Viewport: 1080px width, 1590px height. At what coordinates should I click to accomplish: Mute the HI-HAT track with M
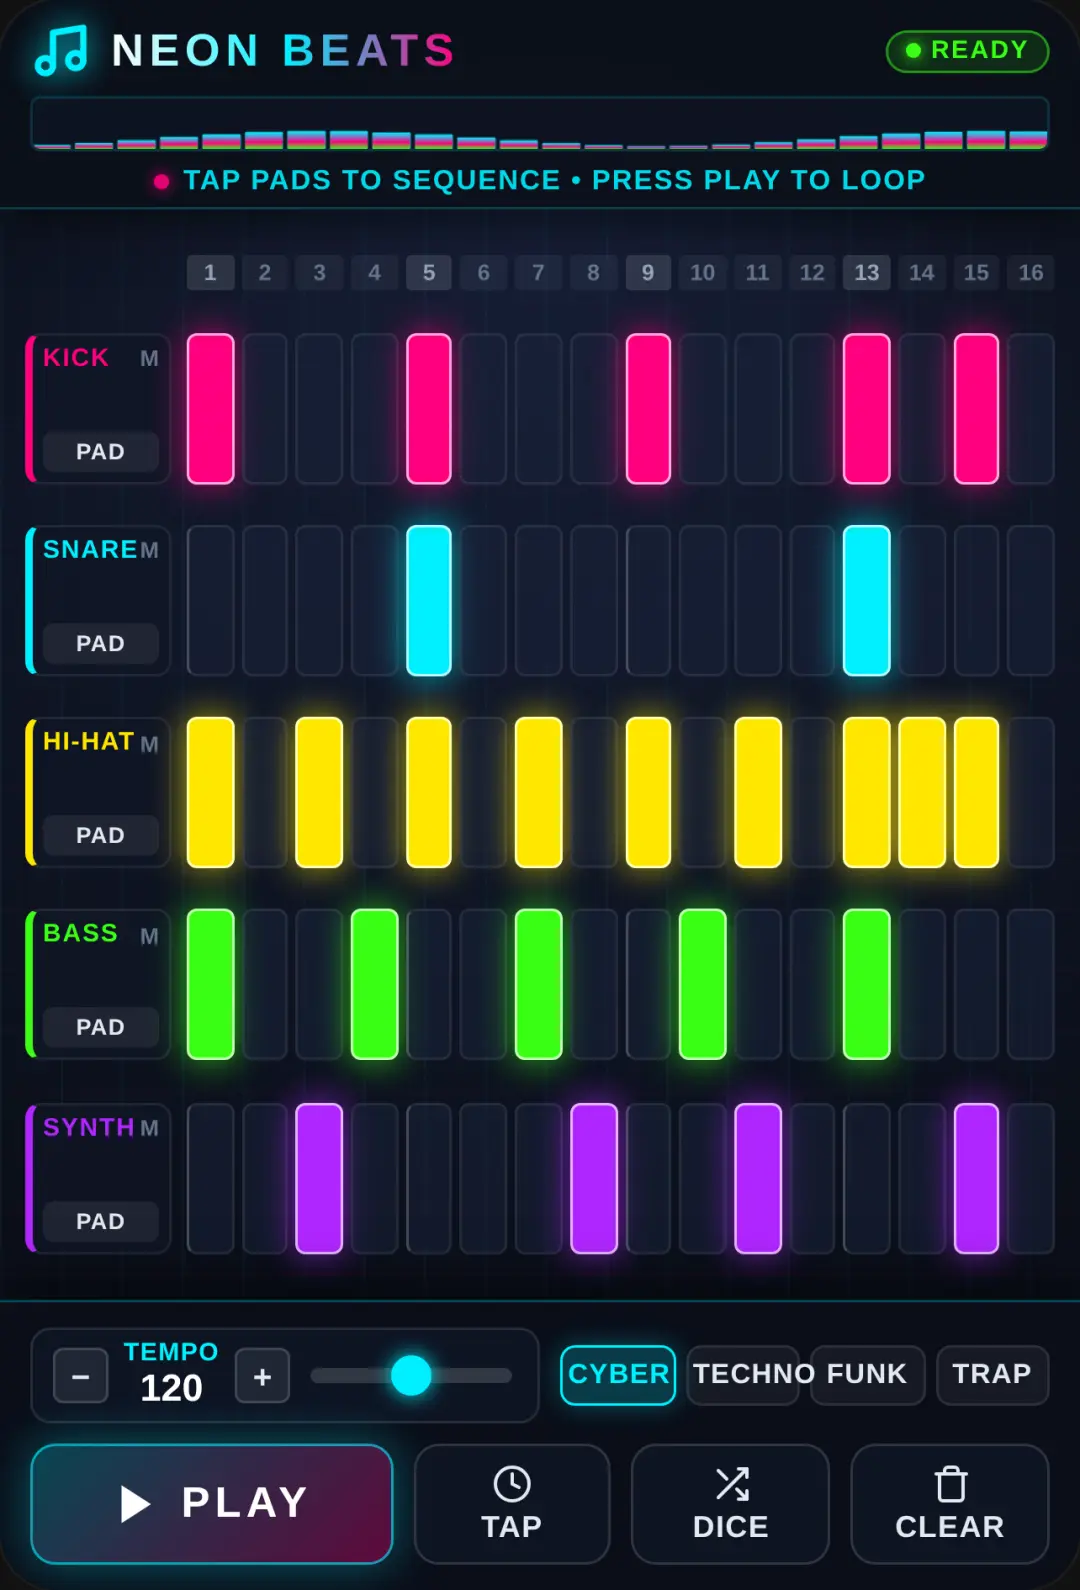point(149,744)
